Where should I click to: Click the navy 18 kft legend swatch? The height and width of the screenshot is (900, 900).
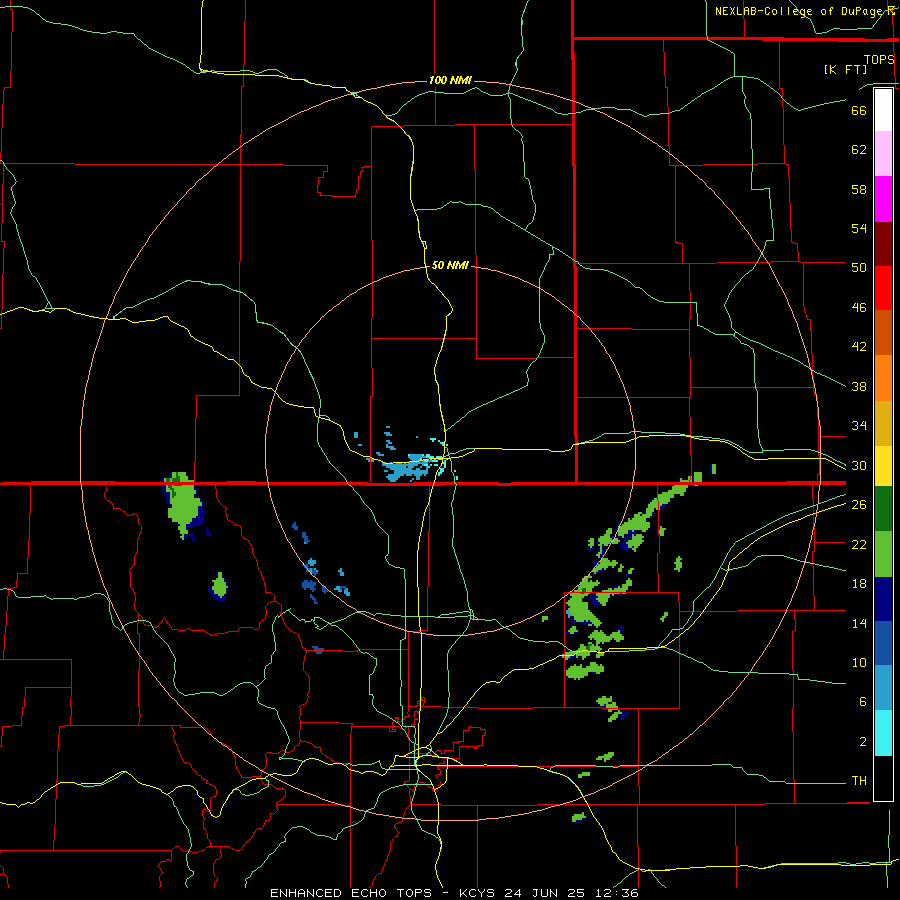pyautogui.click(x=883, y=599)
